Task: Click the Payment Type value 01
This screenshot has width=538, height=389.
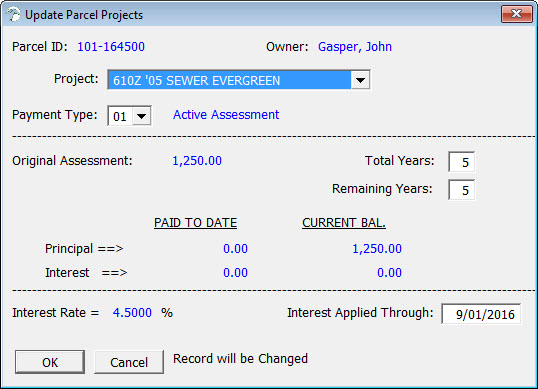Action: 120,116
